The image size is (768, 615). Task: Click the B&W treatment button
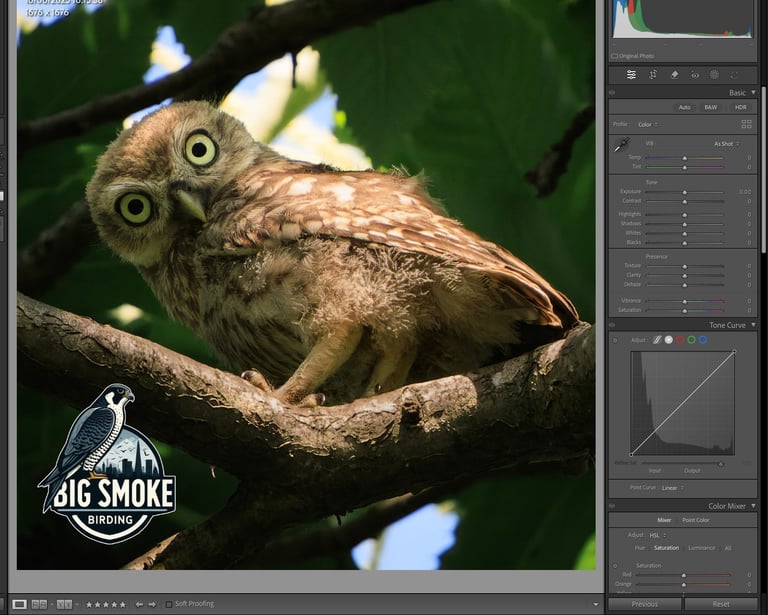coord(711,107)
